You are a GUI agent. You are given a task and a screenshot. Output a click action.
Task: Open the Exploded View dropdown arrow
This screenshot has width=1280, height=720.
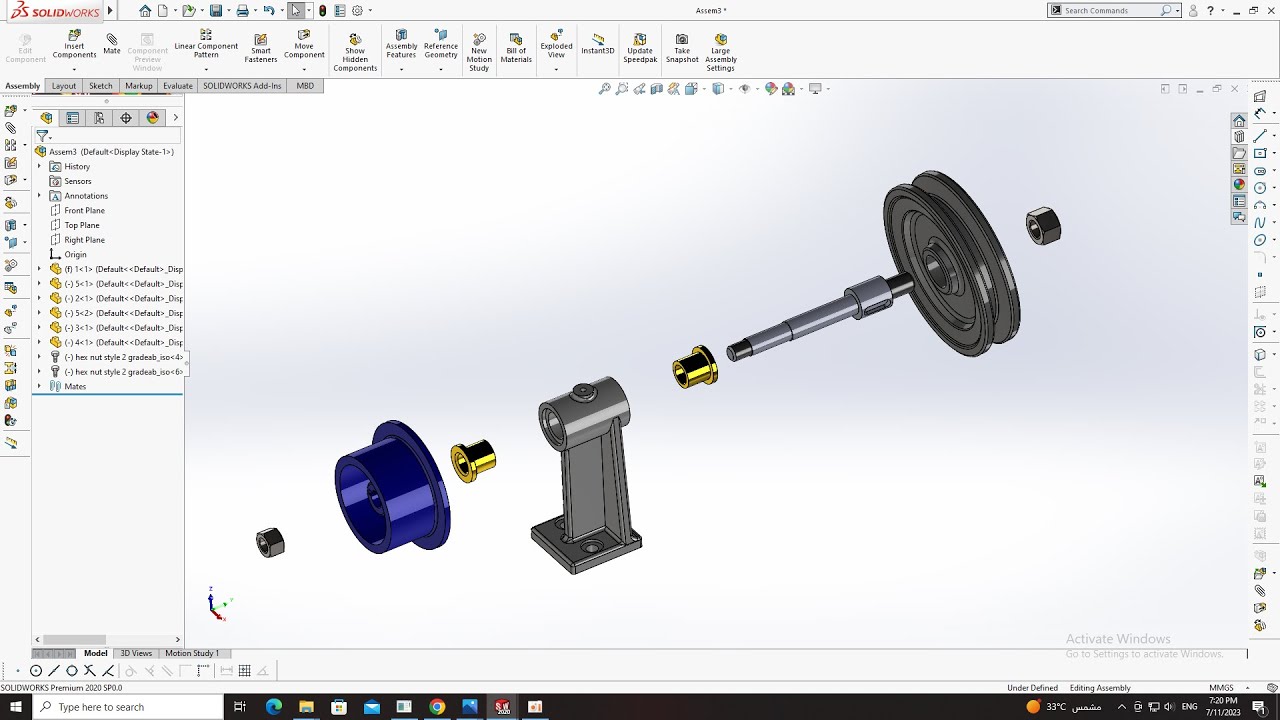[556, 69]
